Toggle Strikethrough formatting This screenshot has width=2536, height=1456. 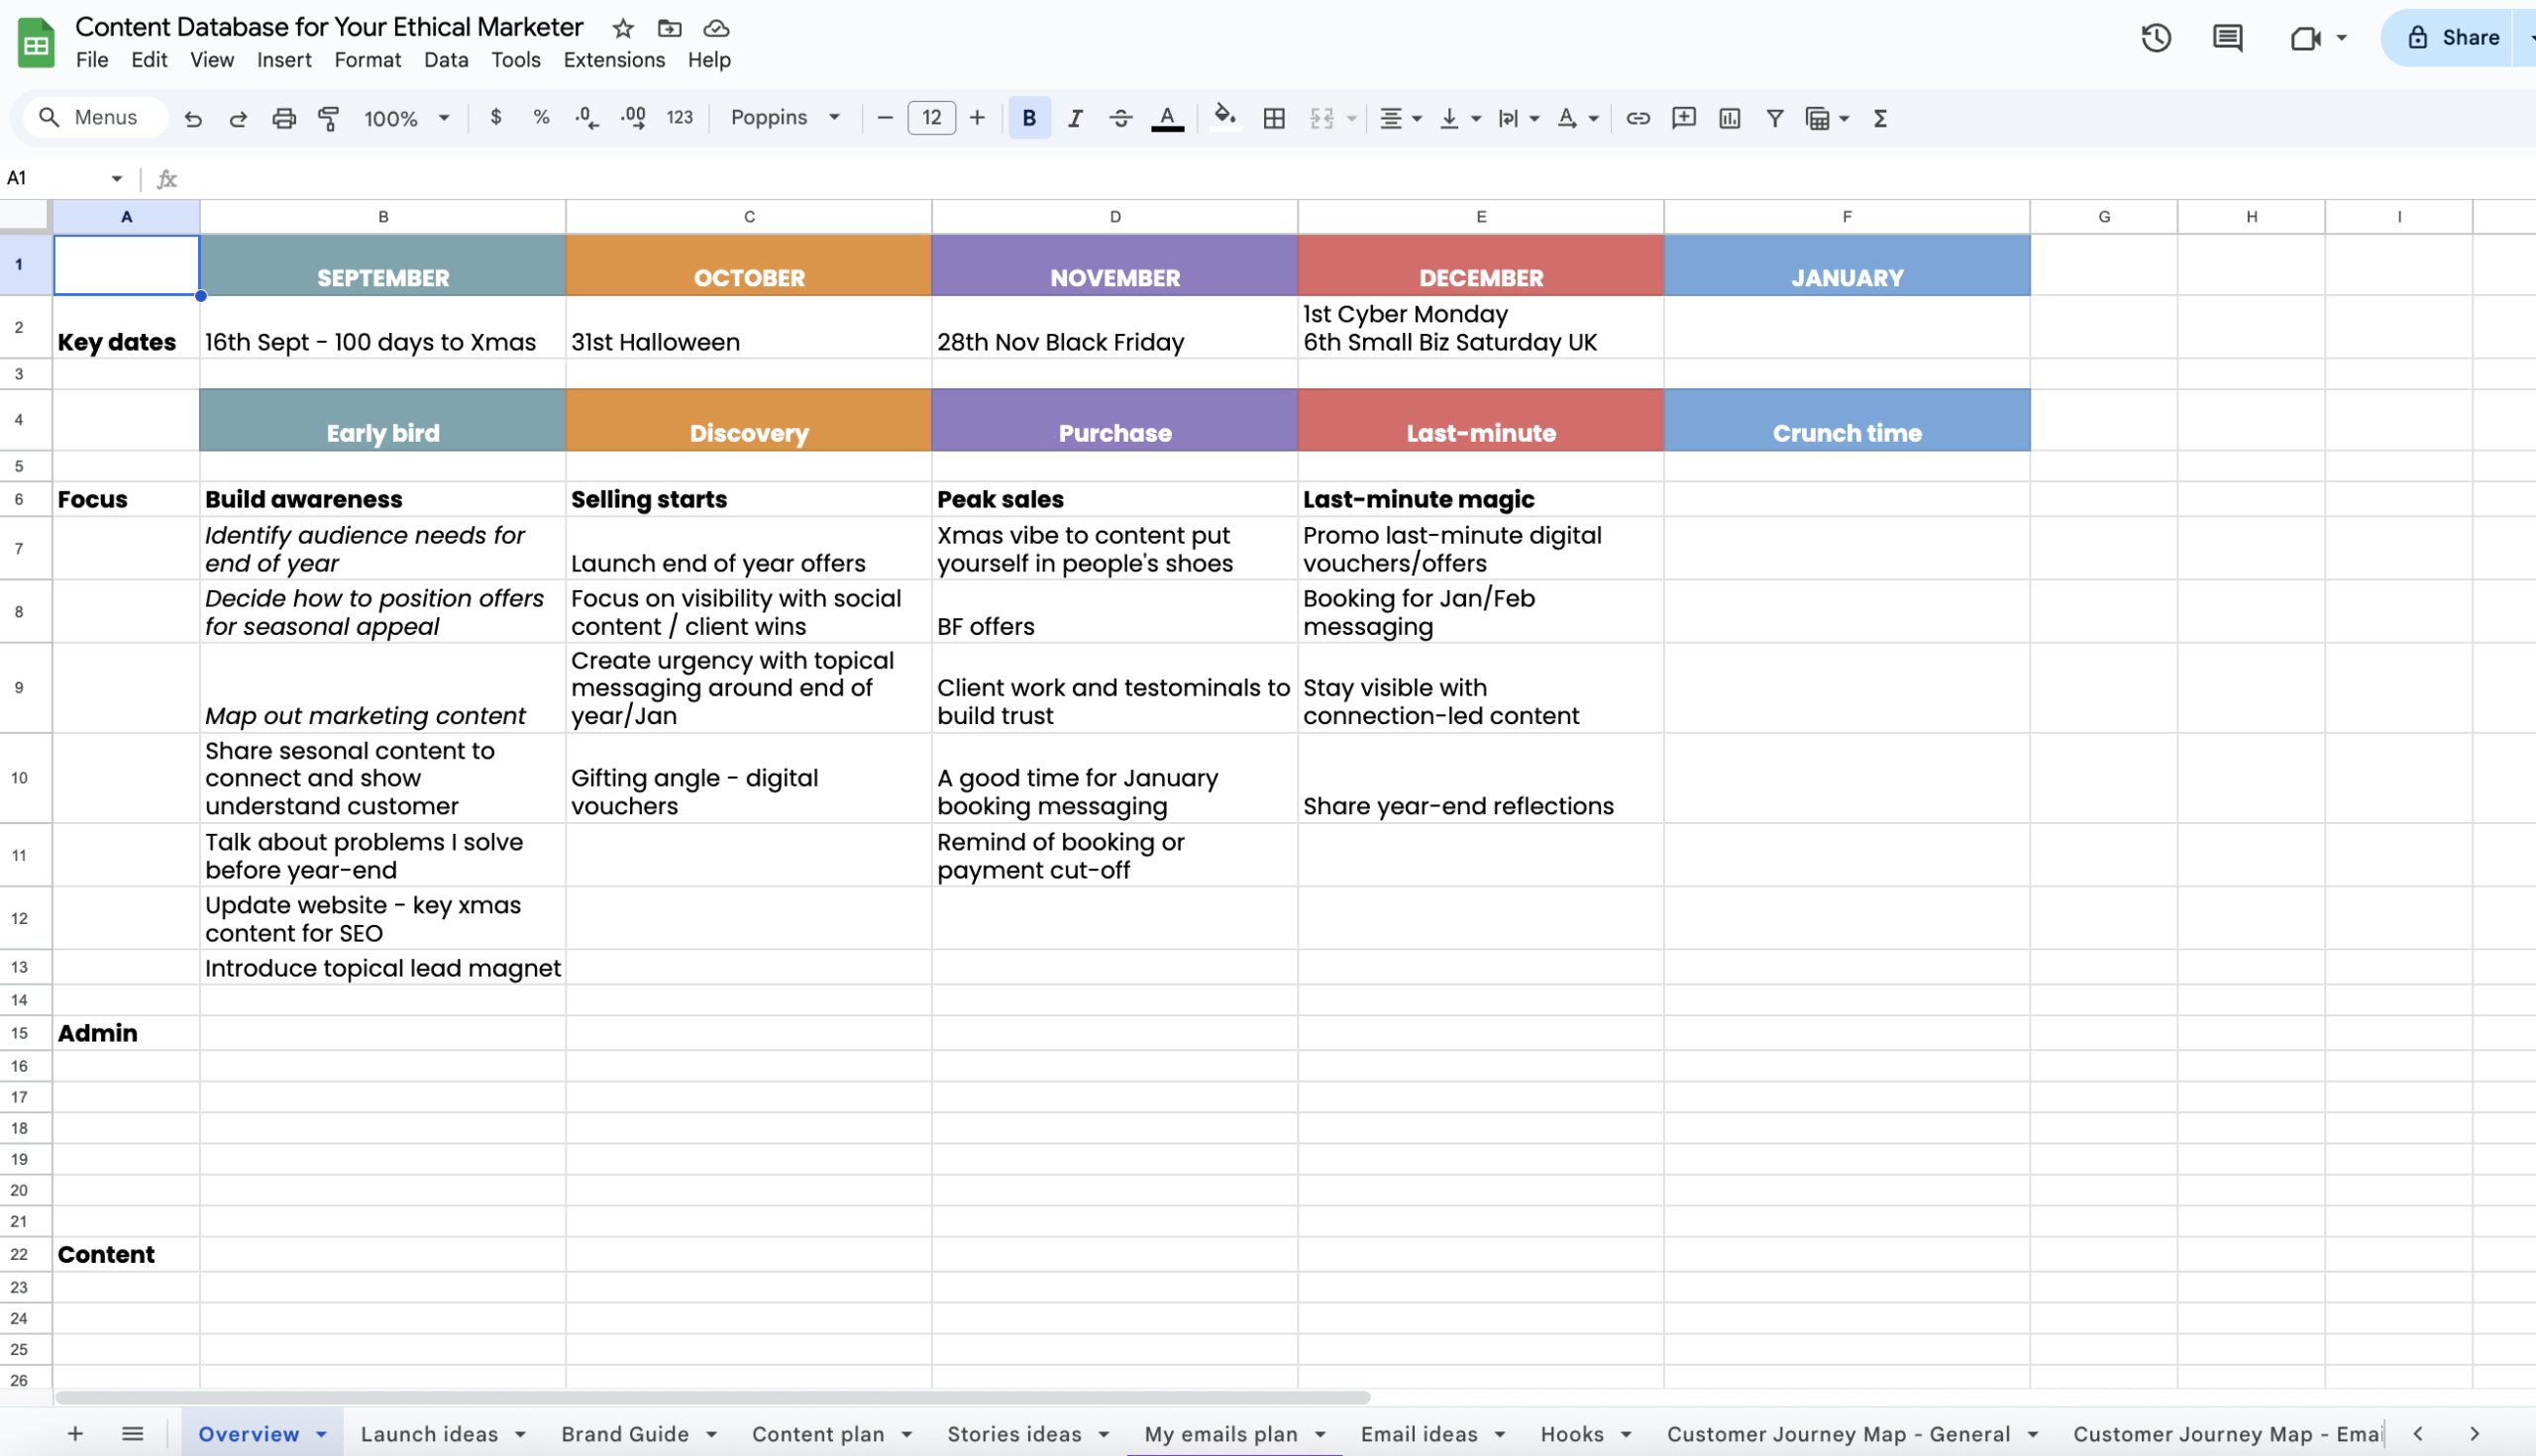(x=1121, y=118)
